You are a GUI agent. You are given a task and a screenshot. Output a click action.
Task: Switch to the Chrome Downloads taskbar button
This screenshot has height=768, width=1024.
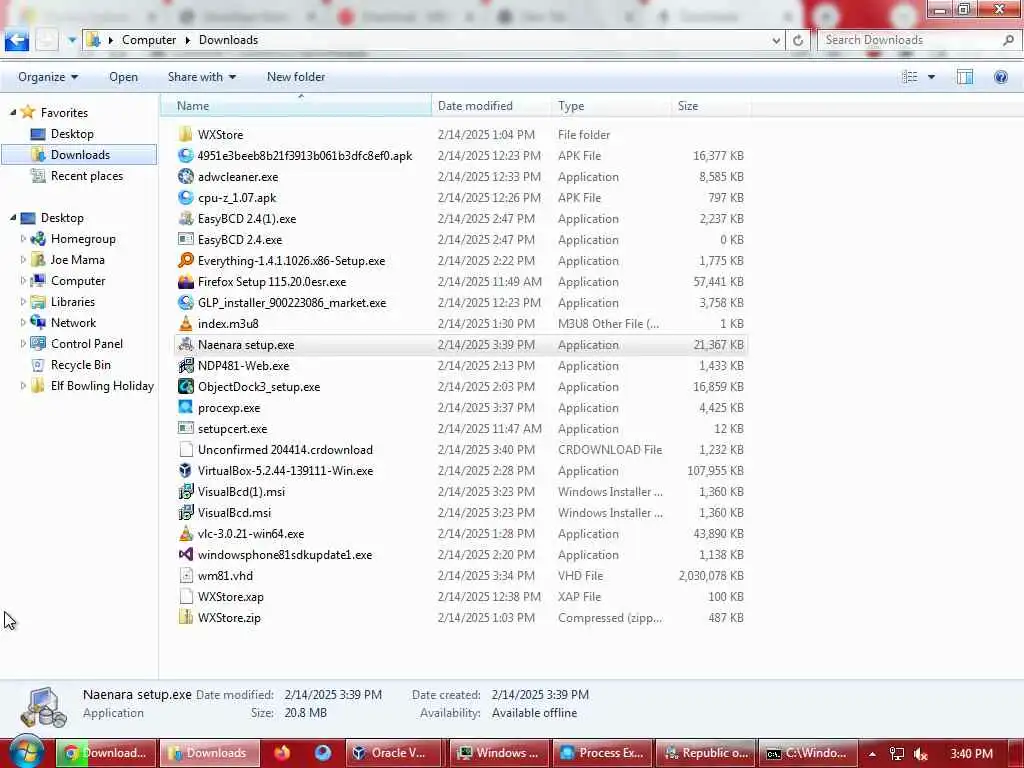(x=106, y=753)
